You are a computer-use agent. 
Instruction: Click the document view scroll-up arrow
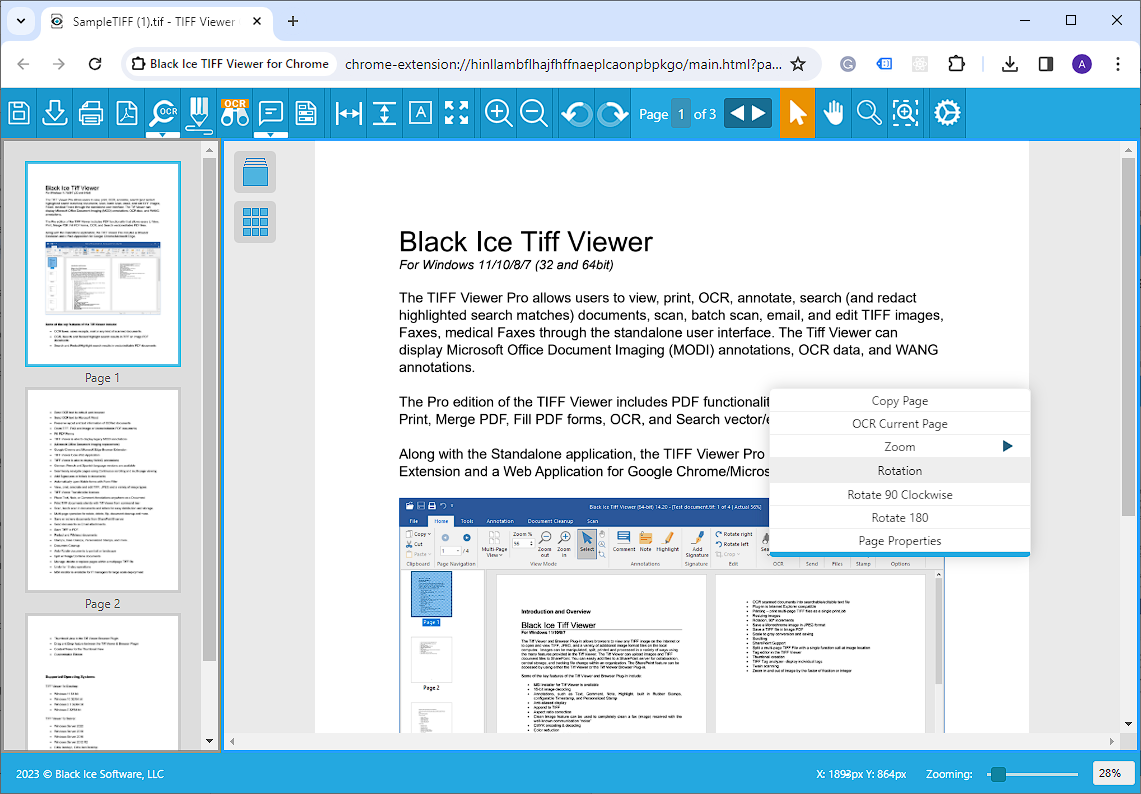click(x=1128, y=151)
